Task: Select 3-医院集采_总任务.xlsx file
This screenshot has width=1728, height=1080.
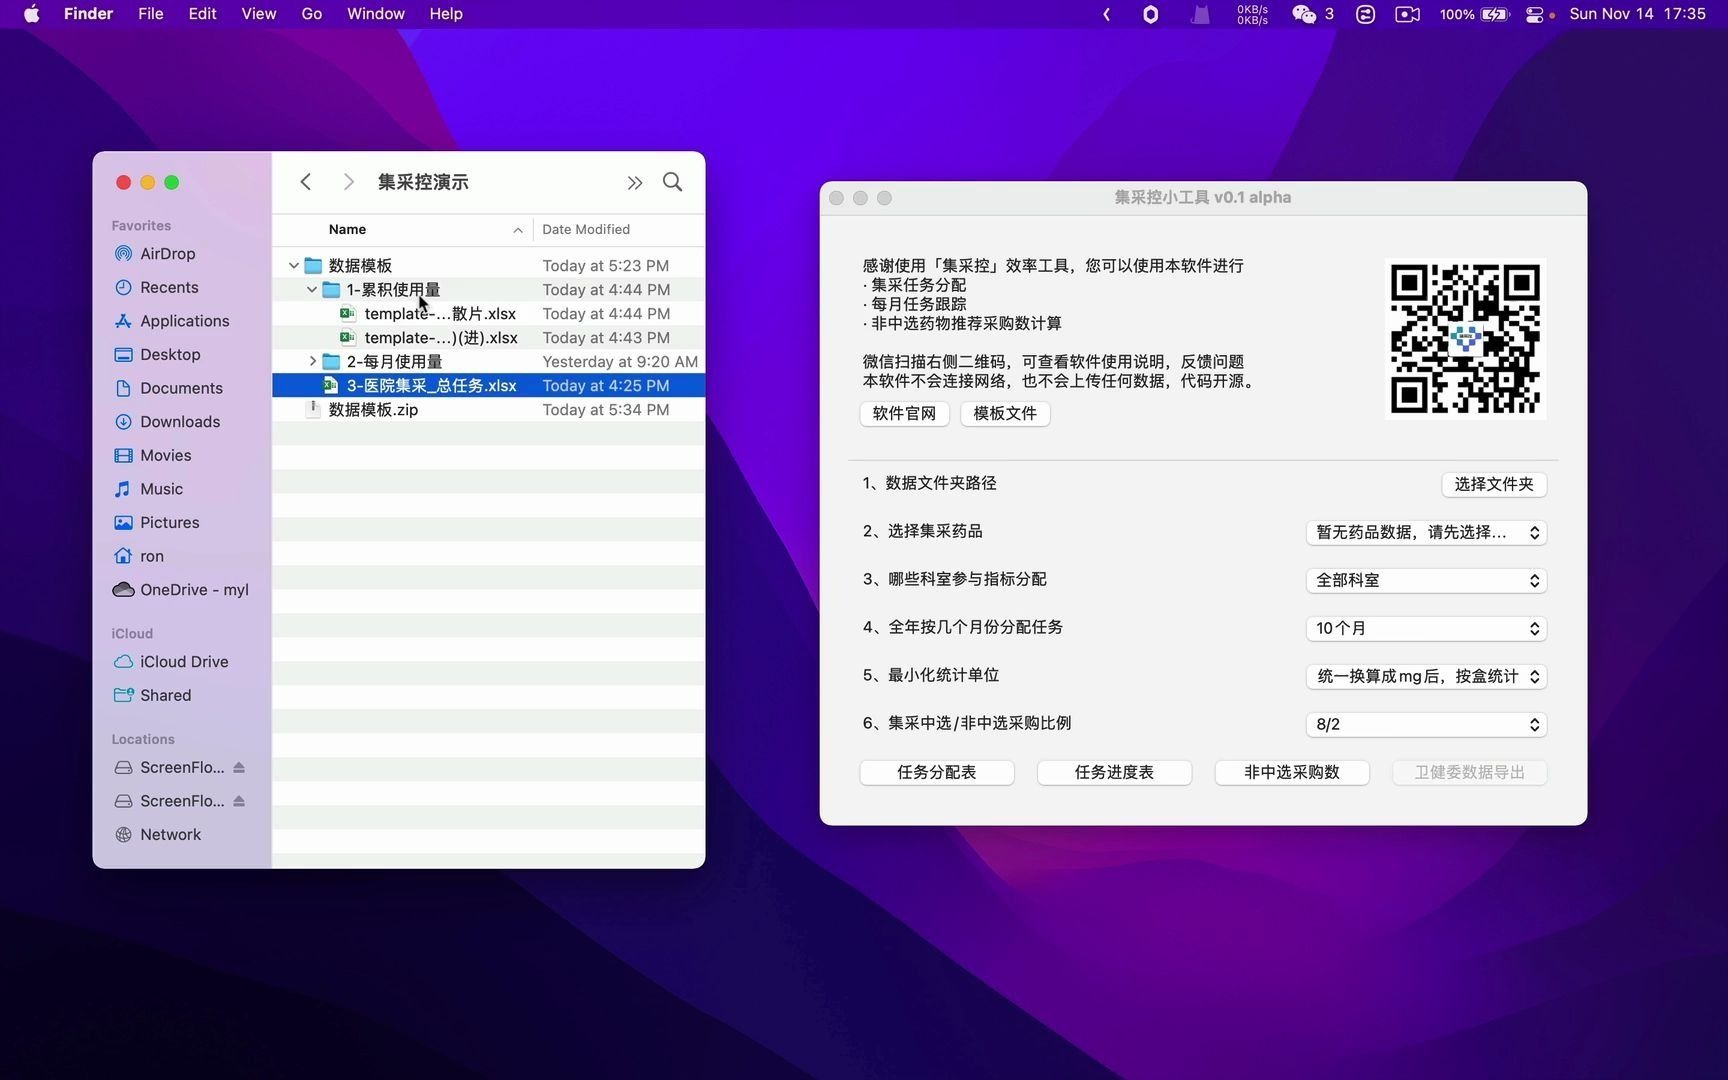Action: coord(488,386)
